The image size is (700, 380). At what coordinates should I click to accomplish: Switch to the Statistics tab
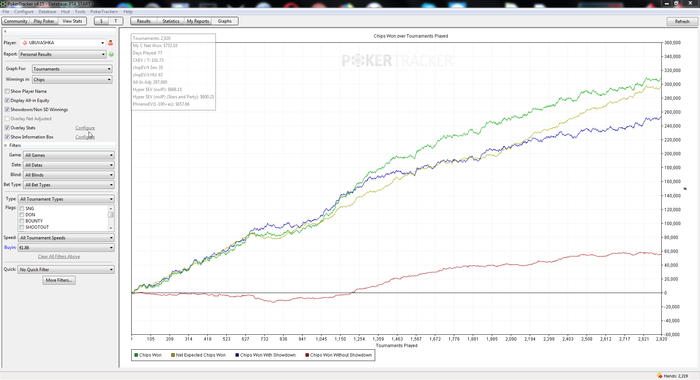click(x=171, y=21)
